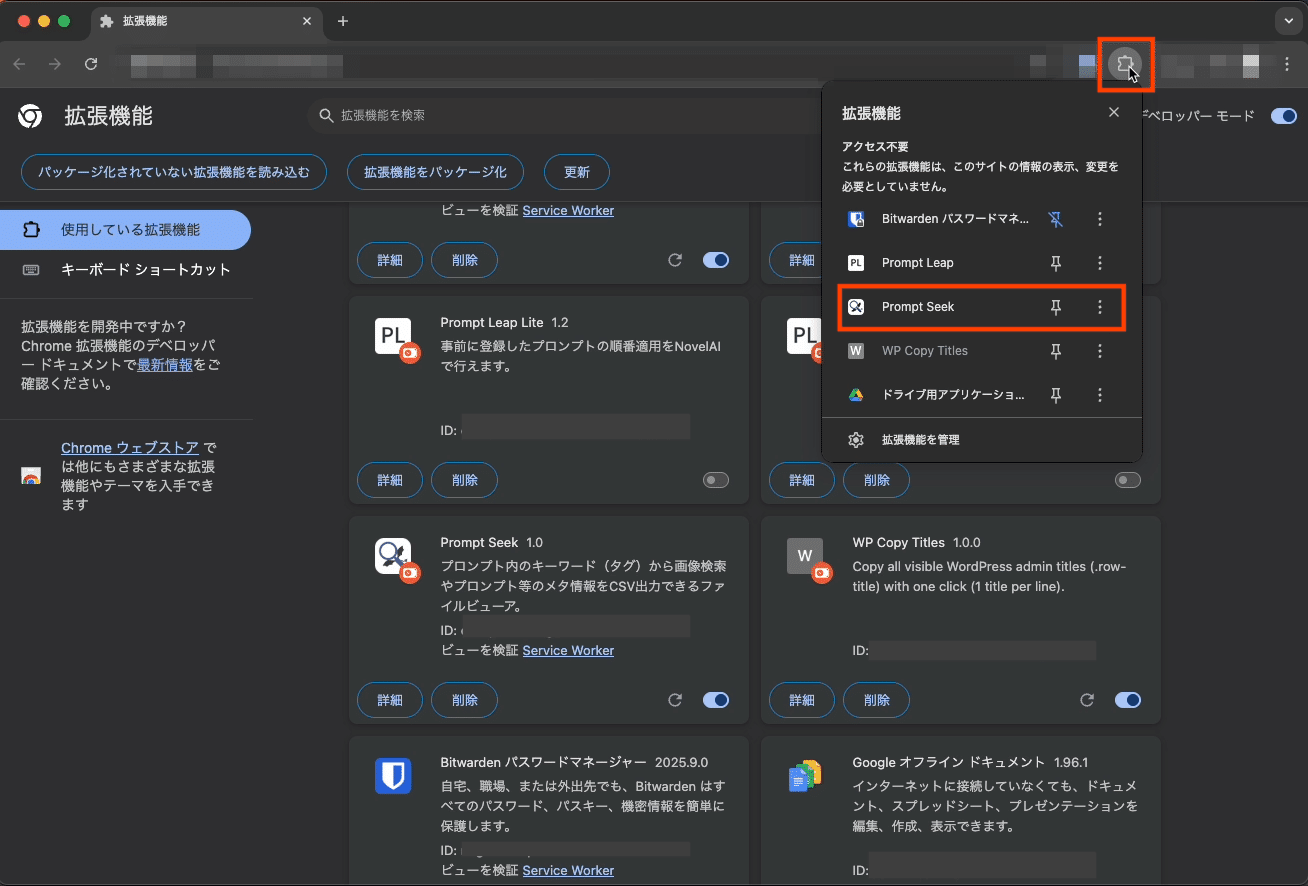Click the 'Prompt Seek 1.0' card title
This screenshot has height=886, width=1308.
492,543
